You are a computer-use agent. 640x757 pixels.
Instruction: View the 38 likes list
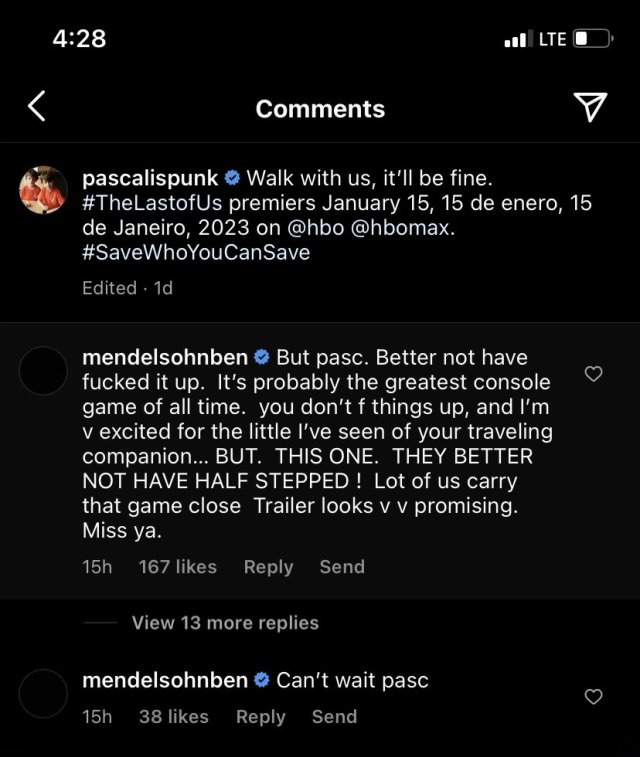pyautogui.click(x=174, y=717)
